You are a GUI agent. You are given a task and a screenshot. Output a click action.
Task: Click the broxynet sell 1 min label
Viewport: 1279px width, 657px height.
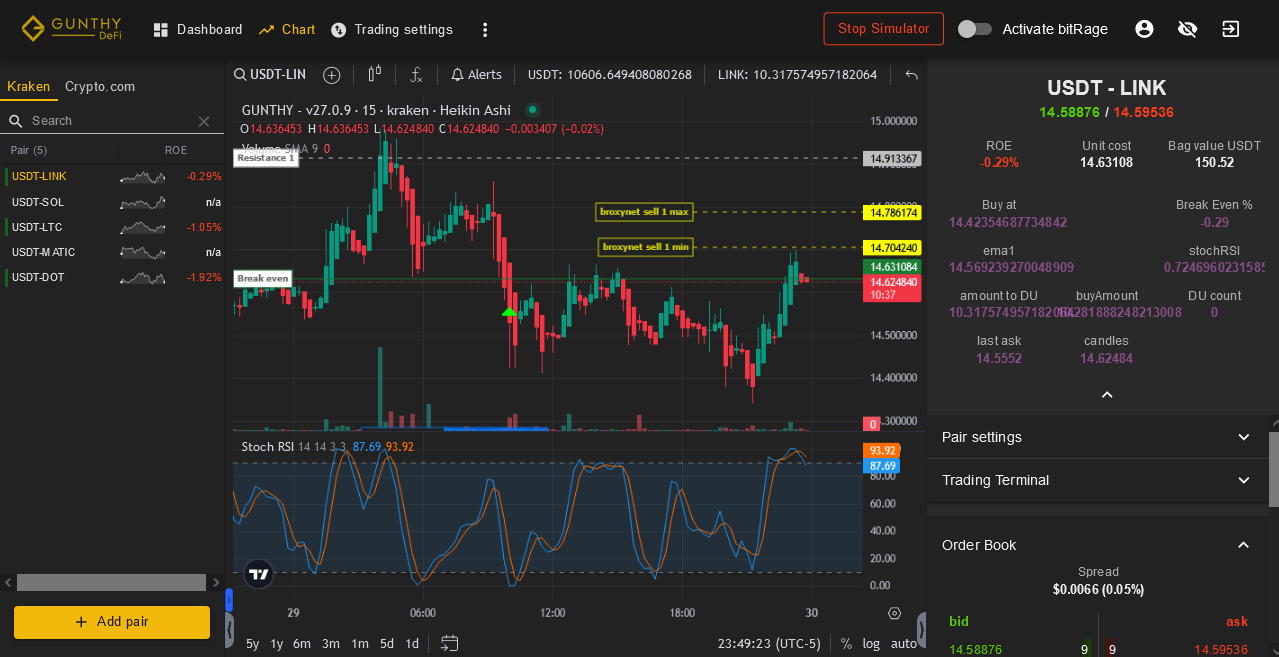[646, 247]
